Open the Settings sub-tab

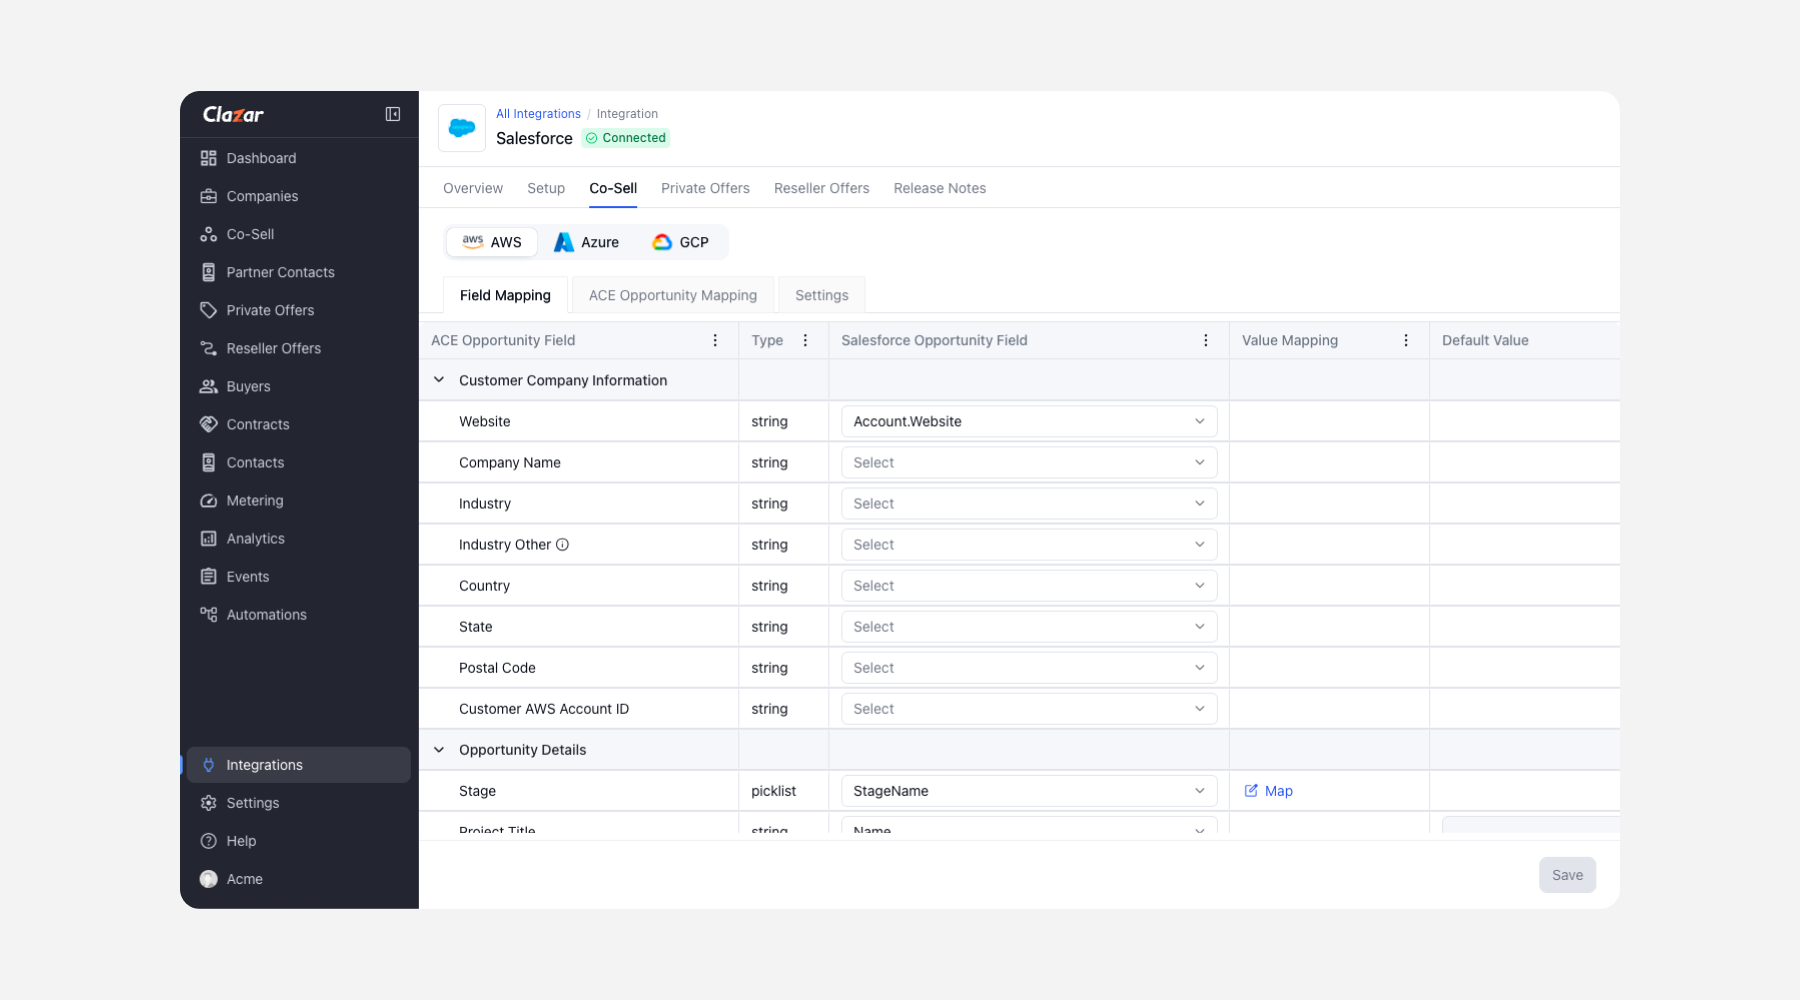click(x=822, y=295)
